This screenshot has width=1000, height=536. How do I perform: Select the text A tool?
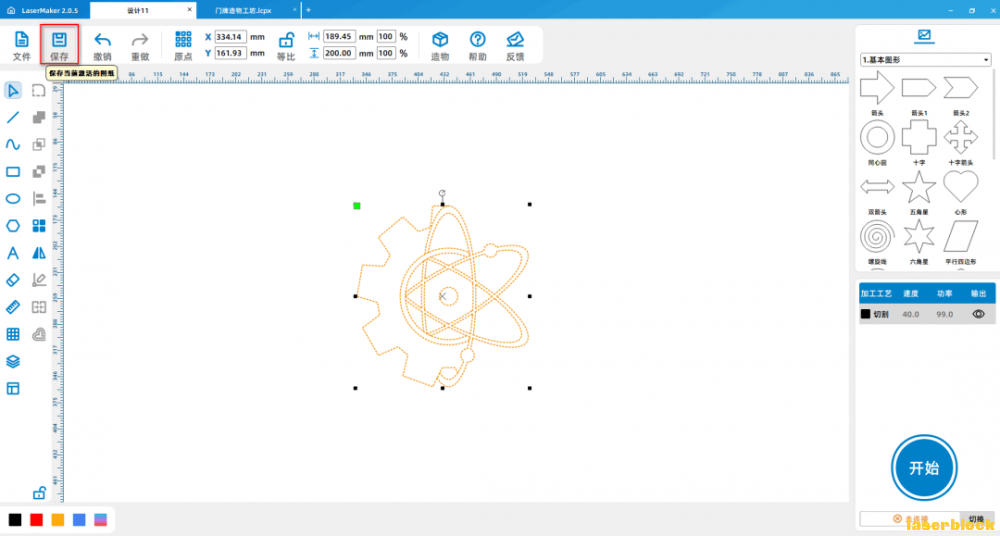point(13,253)
